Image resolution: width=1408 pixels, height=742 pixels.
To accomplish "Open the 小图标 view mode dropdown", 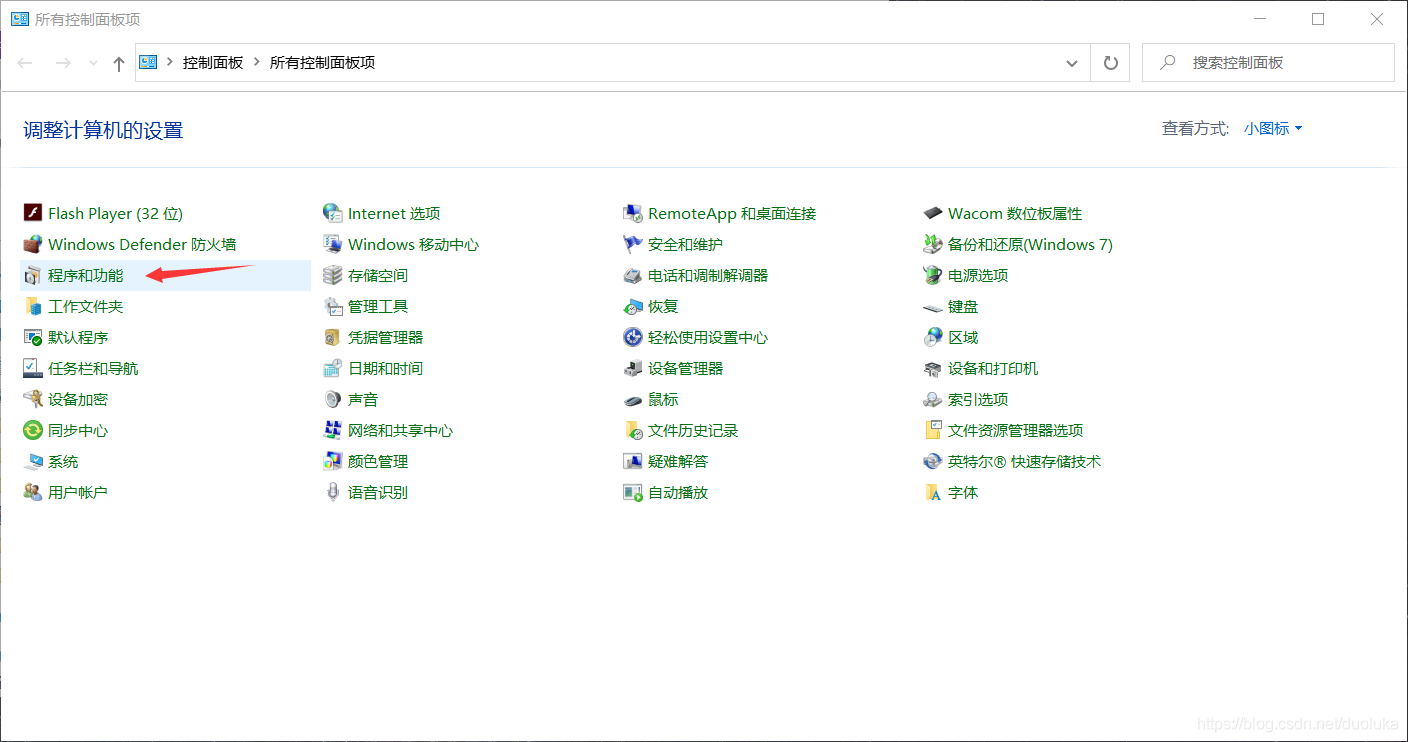I will 1273,128.
